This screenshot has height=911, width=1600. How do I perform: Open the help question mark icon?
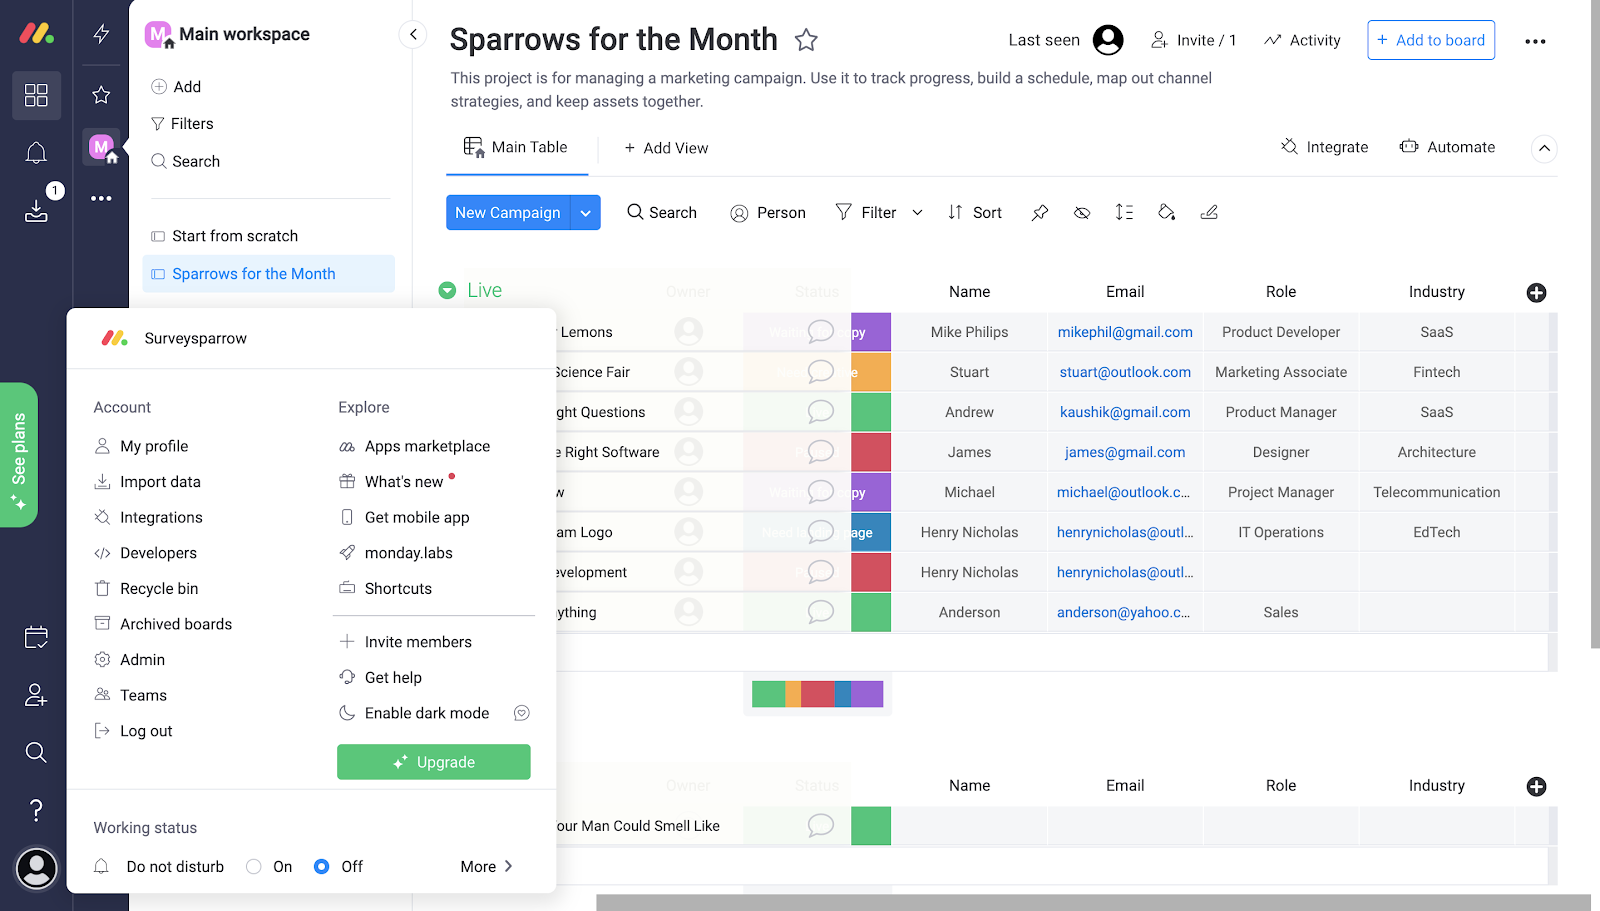36,810
